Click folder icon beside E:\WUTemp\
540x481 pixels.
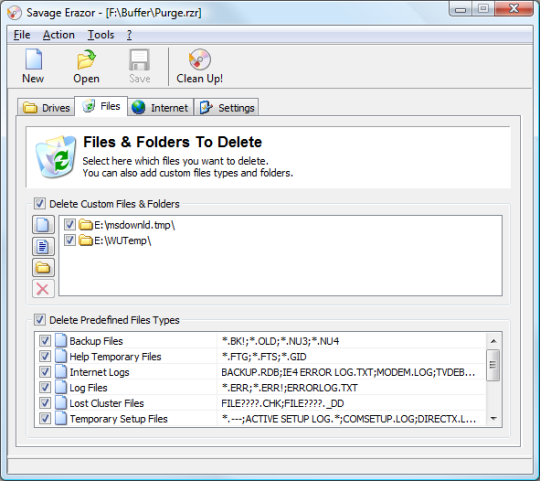86,240
